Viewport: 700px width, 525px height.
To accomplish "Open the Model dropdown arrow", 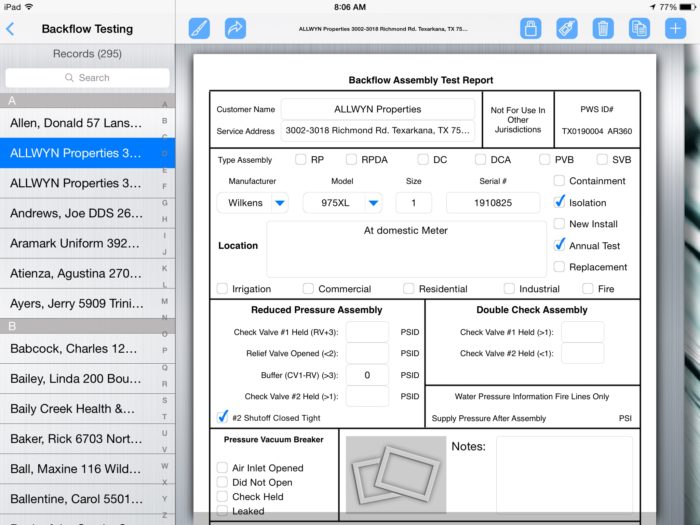I will pyautogui.click(x=374, y=203).
